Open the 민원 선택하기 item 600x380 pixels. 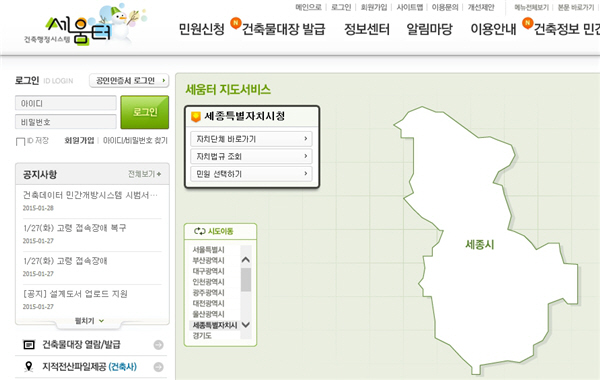[251, 174]
